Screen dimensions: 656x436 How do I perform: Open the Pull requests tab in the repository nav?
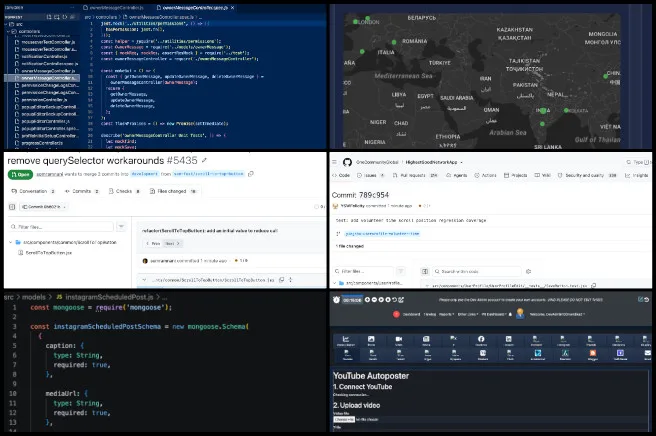[x=415, y=175]
